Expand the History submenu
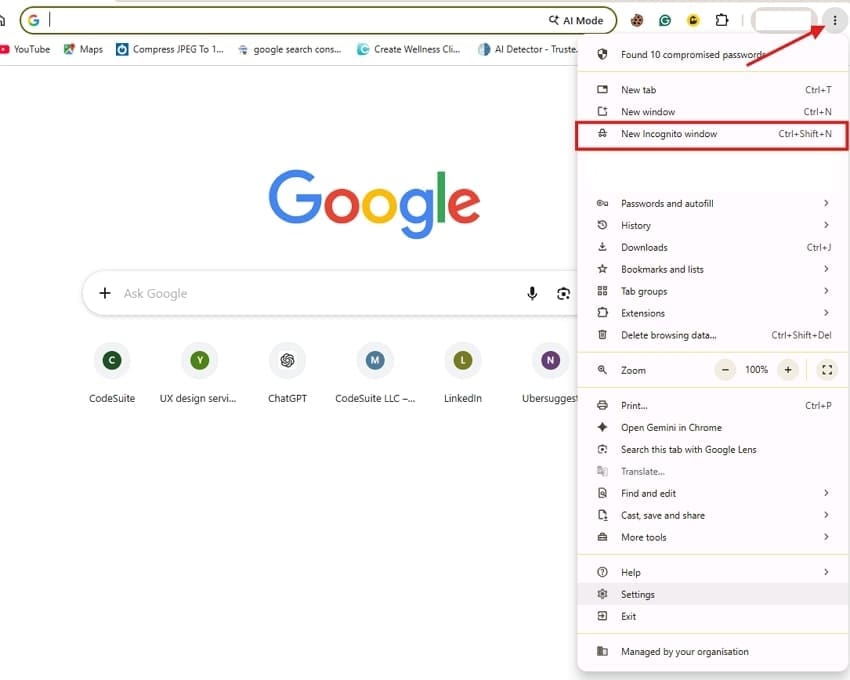This screenshot has width=850, height=680. (712, 225)
